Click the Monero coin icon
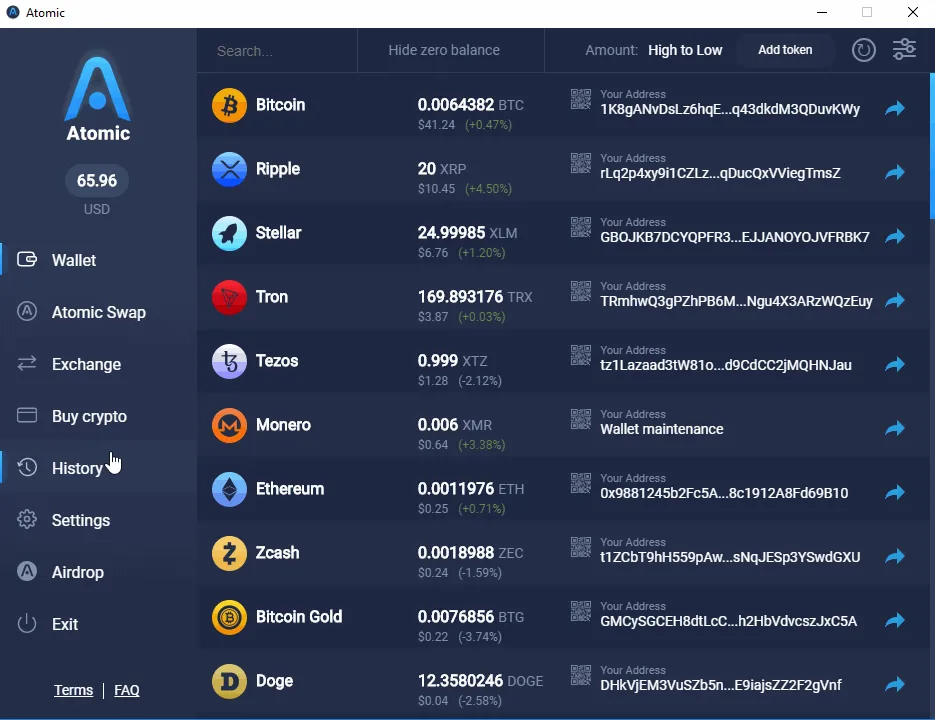Screen dimensions: 935x720 (229, 425)
